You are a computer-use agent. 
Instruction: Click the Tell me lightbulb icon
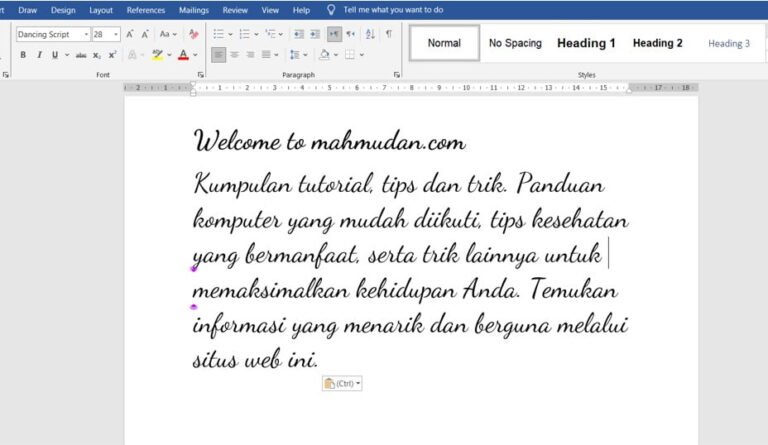[x=331, y=10]
